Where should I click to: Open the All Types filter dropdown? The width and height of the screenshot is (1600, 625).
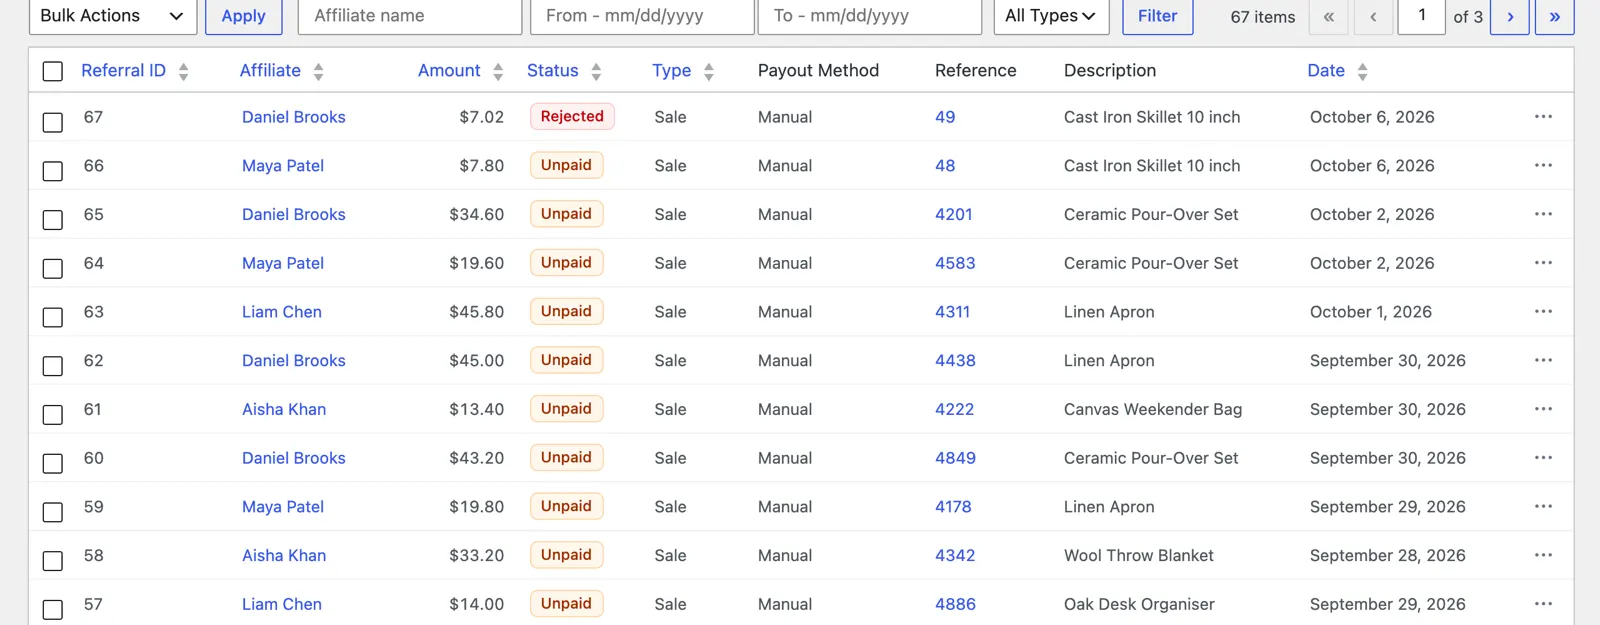1051,16
